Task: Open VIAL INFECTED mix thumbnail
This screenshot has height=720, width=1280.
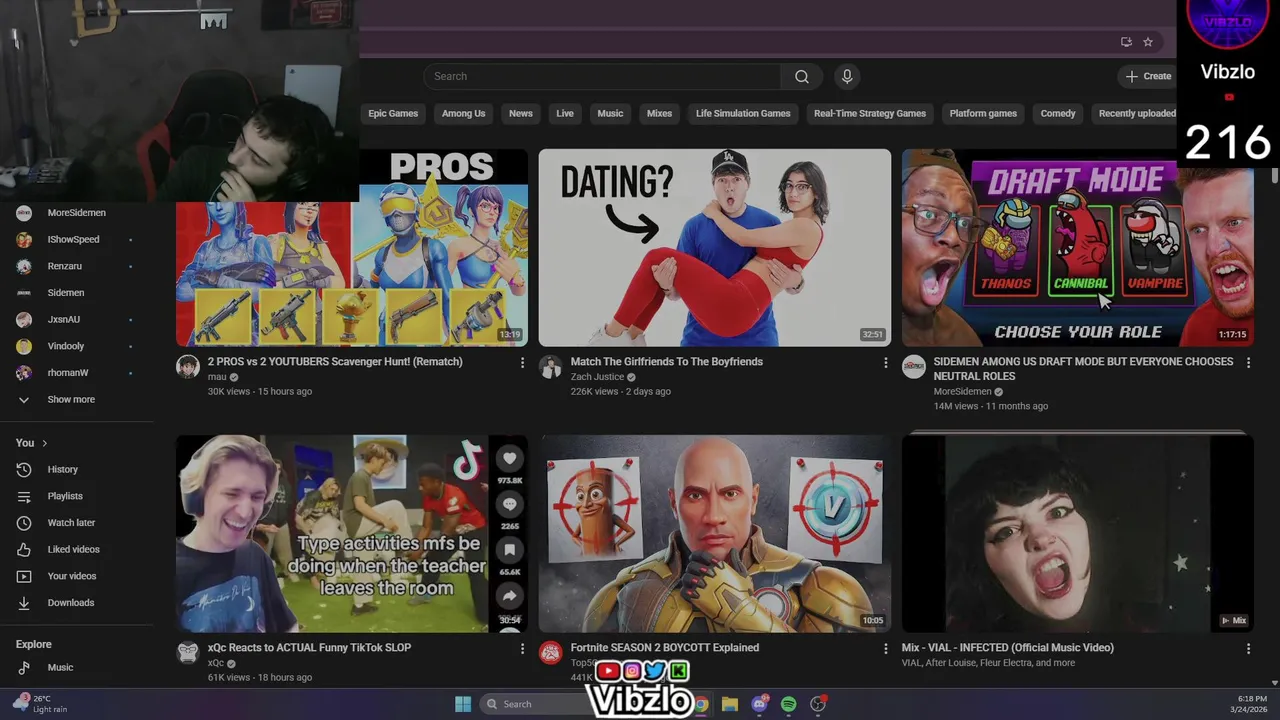Action: (x=1078, y=534)
